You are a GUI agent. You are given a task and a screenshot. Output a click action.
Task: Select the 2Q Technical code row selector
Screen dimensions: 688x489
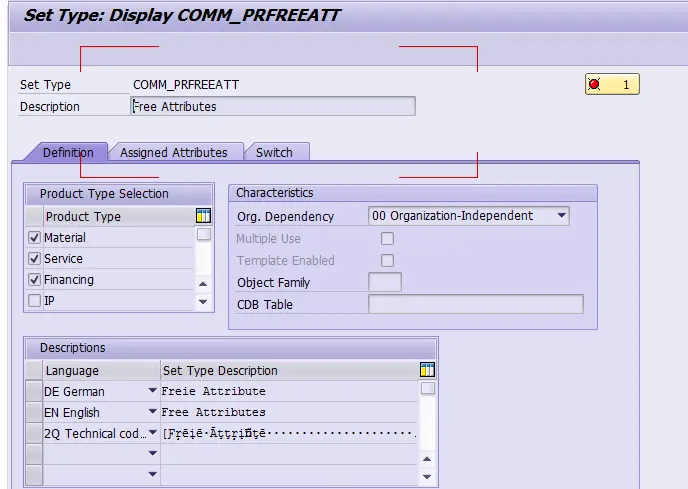pyautogui.click(x=34, y=433)
